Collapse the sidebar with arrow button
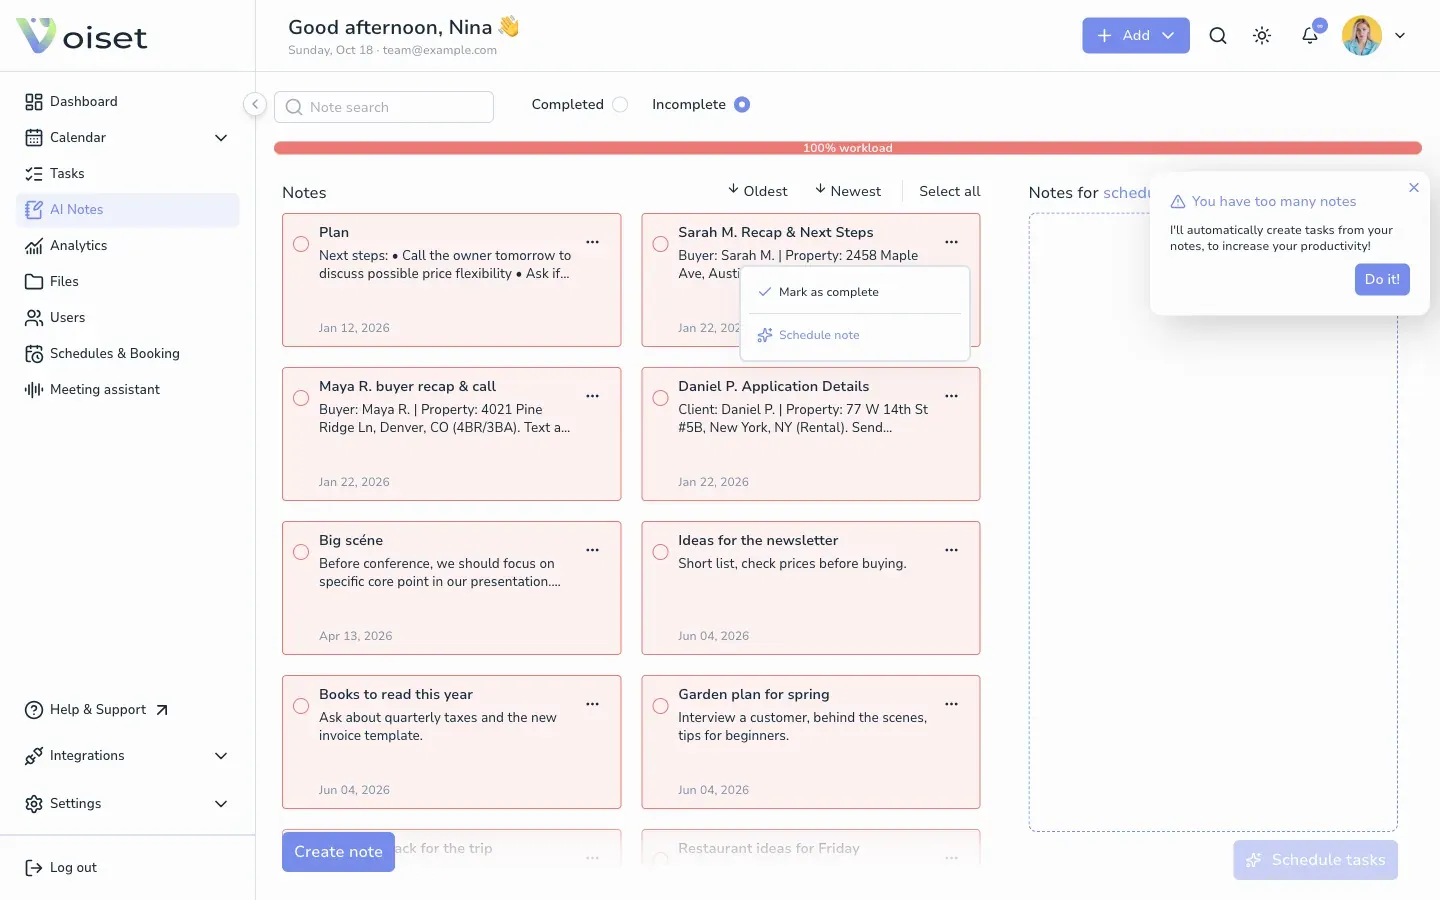The height and width of the screenshot is (900, 1440). (x=255, y=104)
